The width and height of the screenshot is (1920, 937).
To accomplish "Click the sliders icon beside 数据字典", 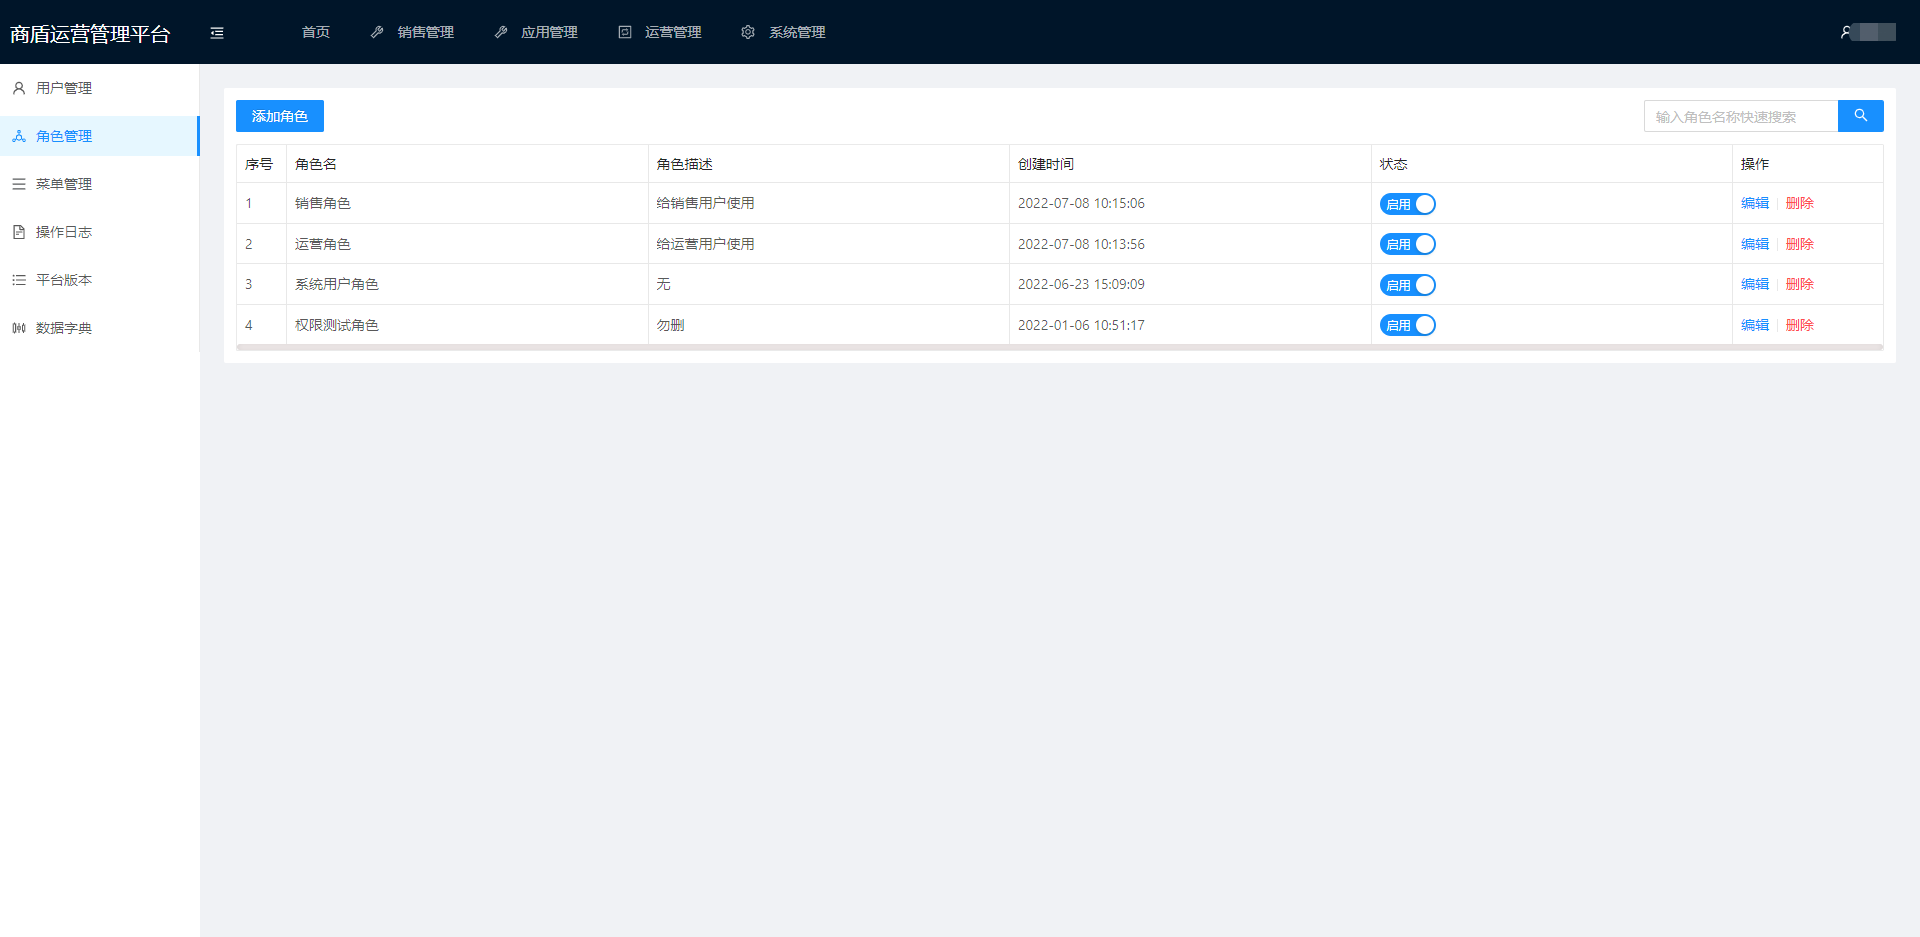I will [19, 328].
